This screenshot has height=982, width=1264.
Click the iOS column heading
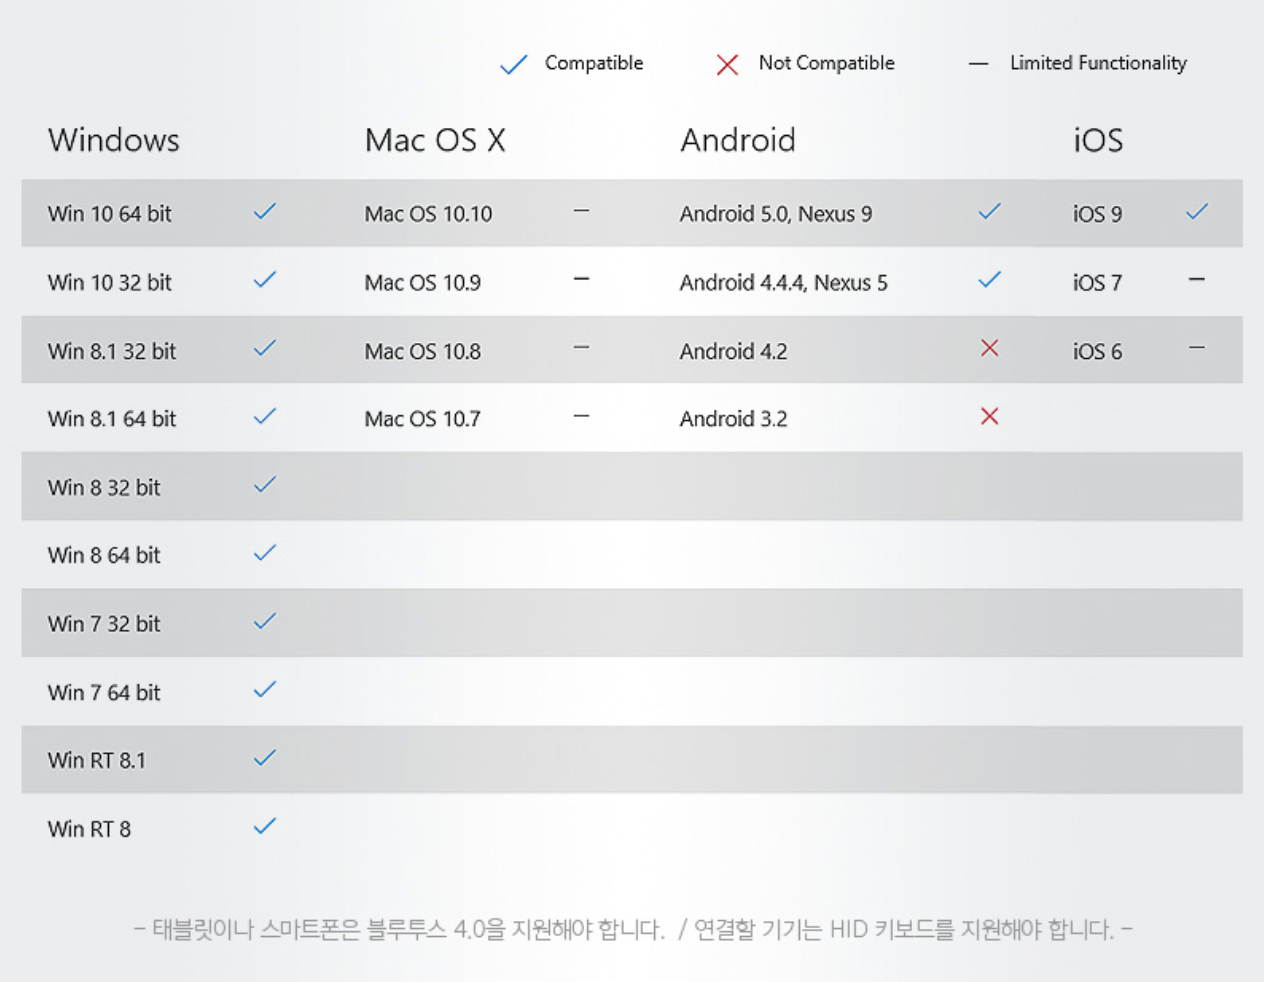[x=1098, y=140]
